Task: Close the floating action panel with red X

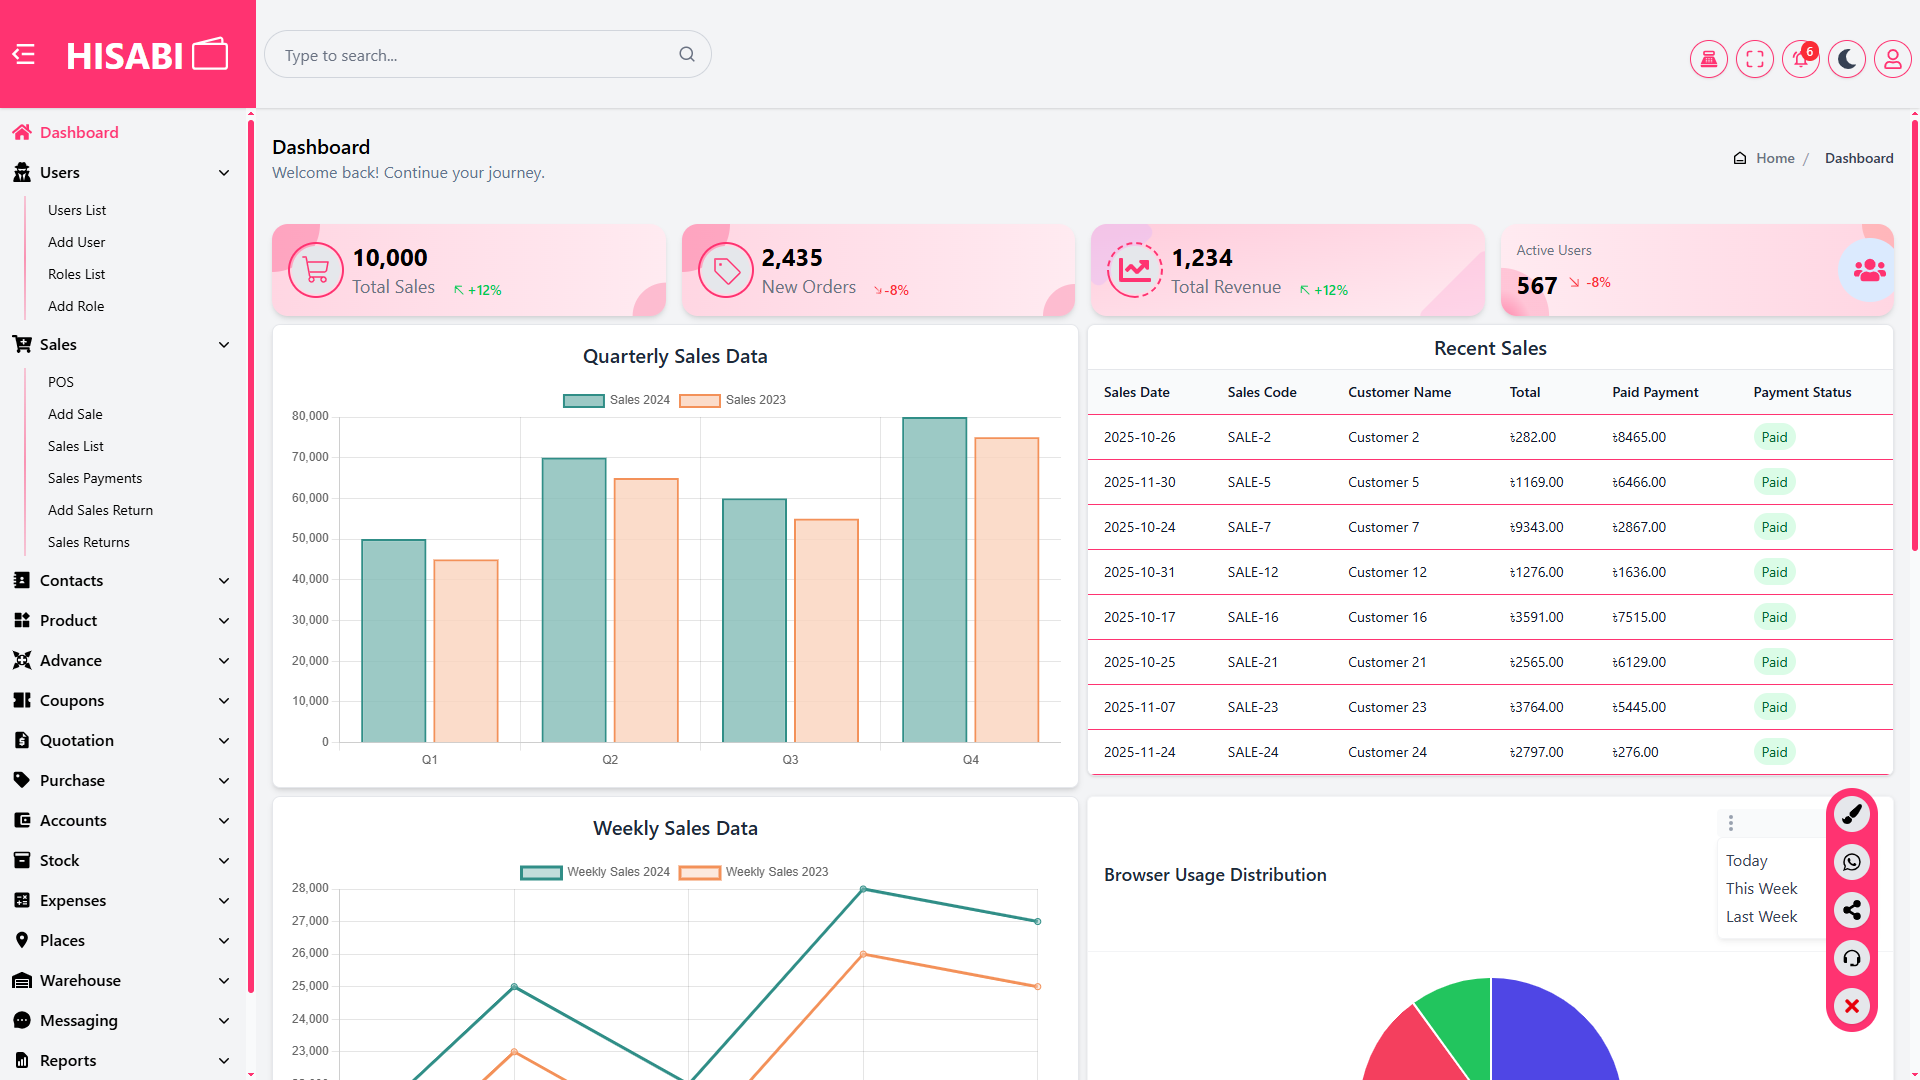Action: [x=1851, y=1006]
